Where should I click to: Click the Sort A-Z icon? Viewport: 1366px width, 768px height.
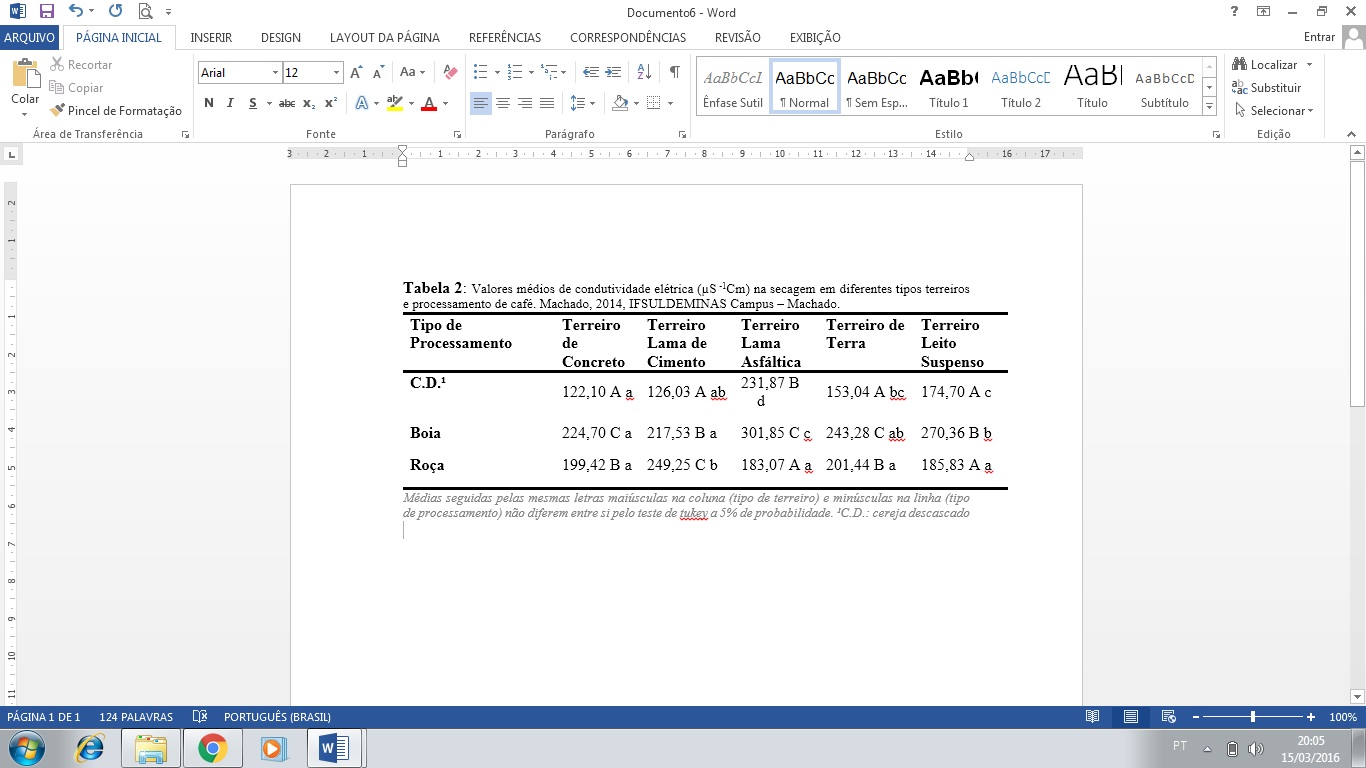pyautogui.click(x=644, y=72)
